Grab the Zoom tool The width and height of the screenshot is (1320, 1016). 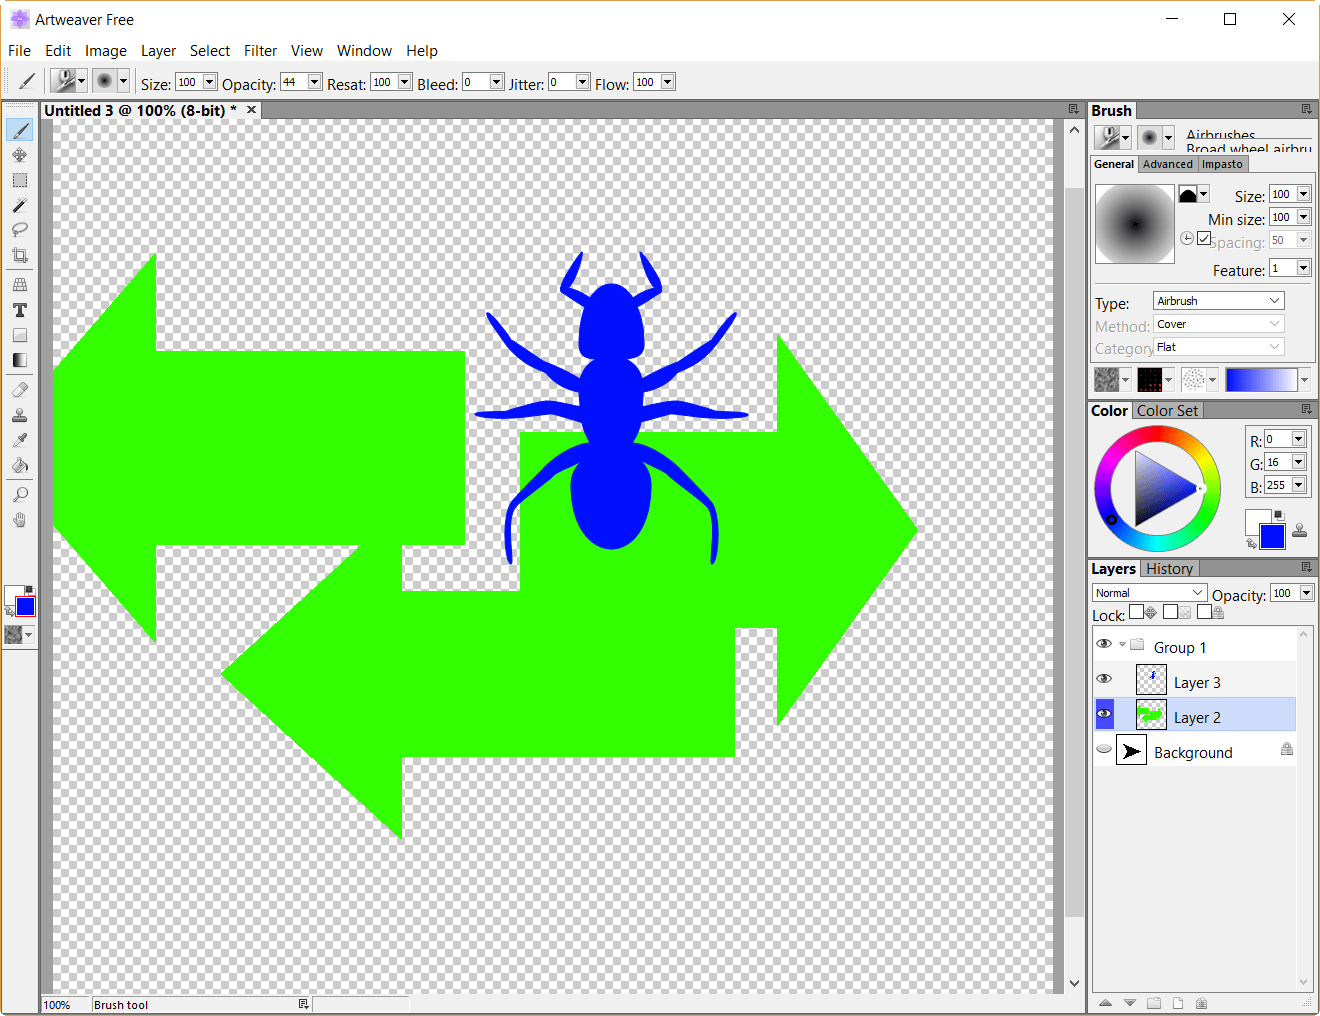[x=20, y=493]
